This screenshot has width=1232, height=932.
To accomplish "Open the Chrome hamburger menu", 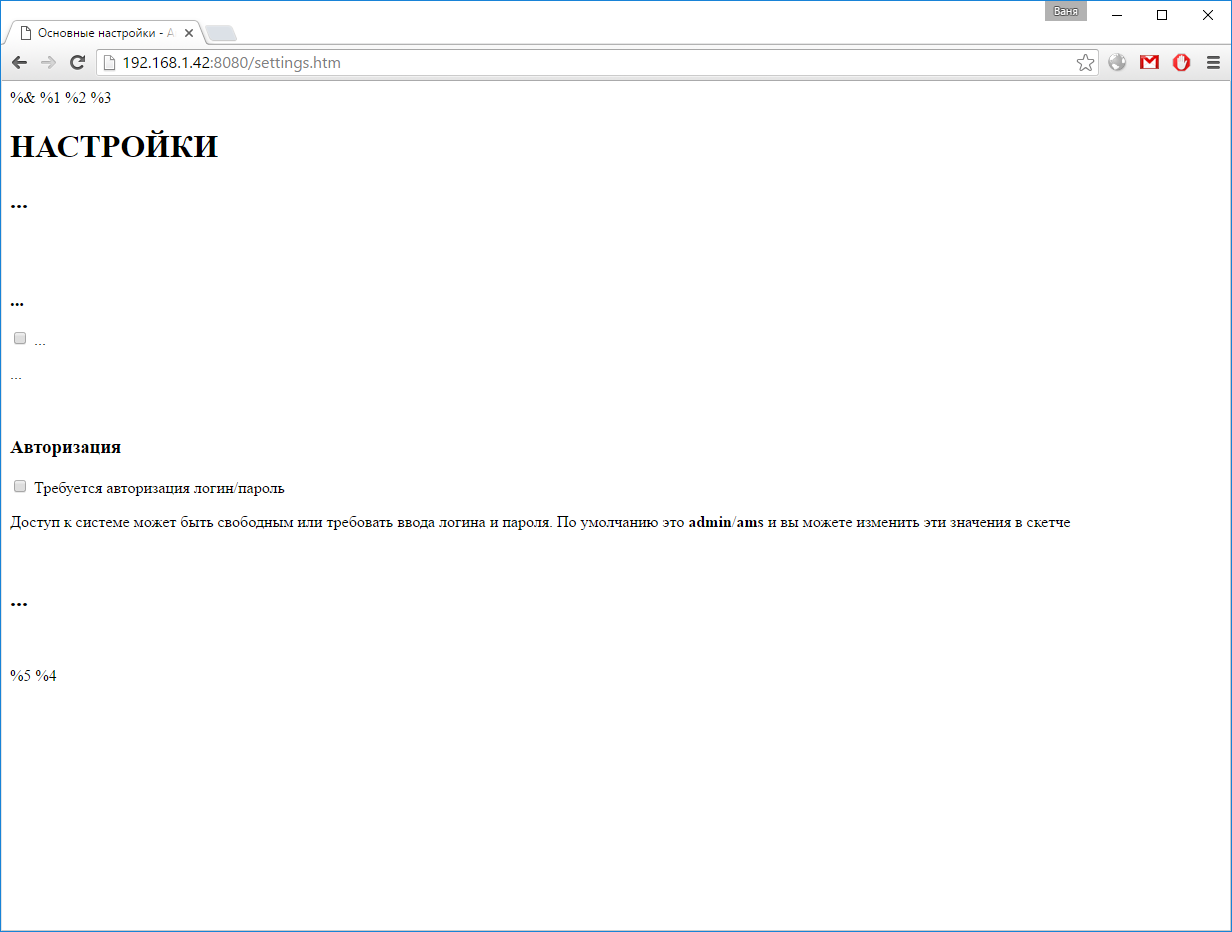I will (x=1213, y=63).
